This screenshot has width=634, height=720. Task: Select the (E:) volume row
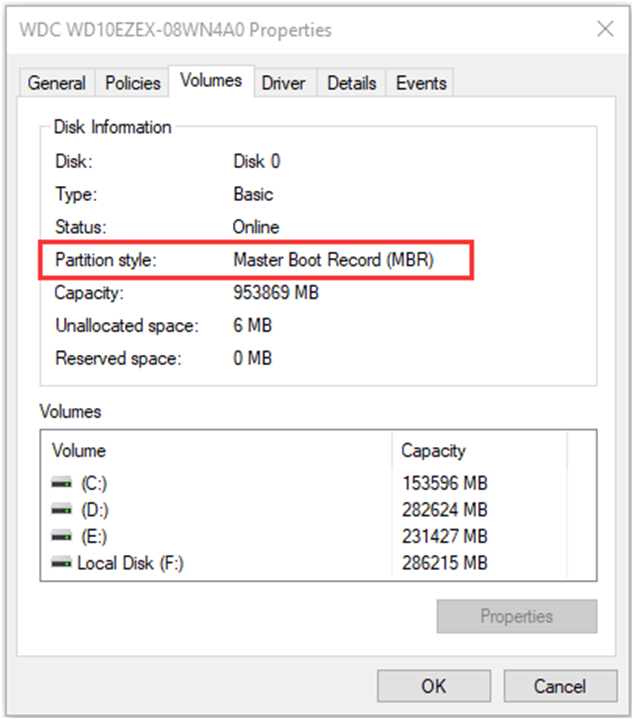[303, 536]
